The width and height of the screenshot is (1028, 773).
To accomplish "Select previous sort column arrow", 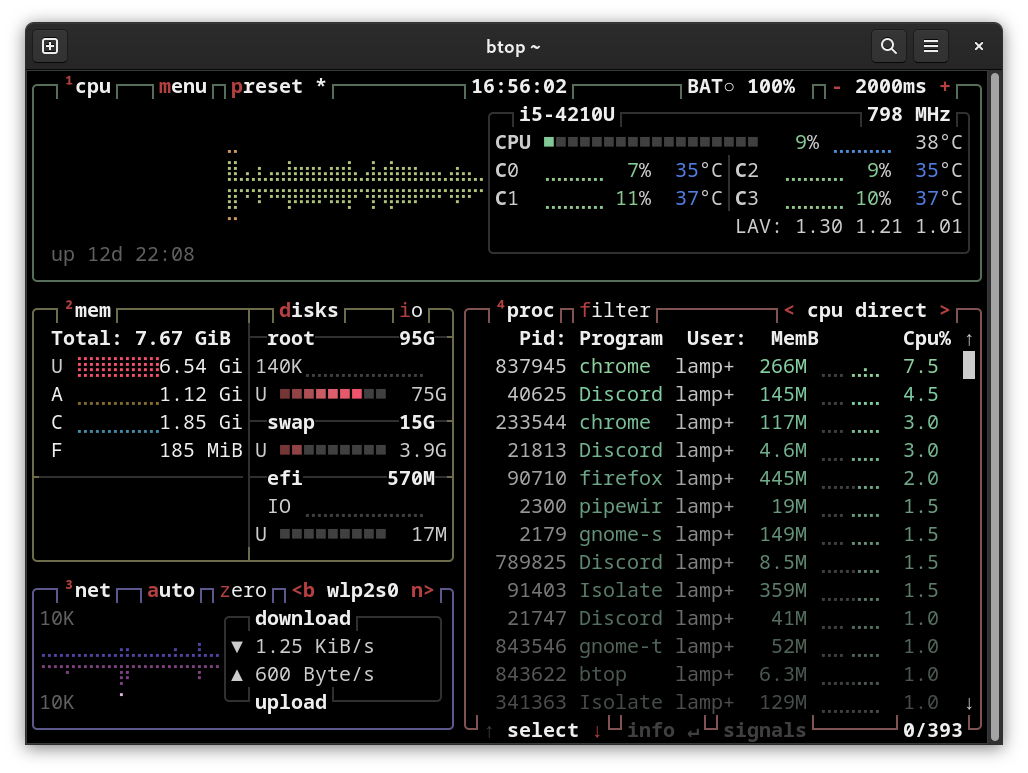I will tap(789, 310).
